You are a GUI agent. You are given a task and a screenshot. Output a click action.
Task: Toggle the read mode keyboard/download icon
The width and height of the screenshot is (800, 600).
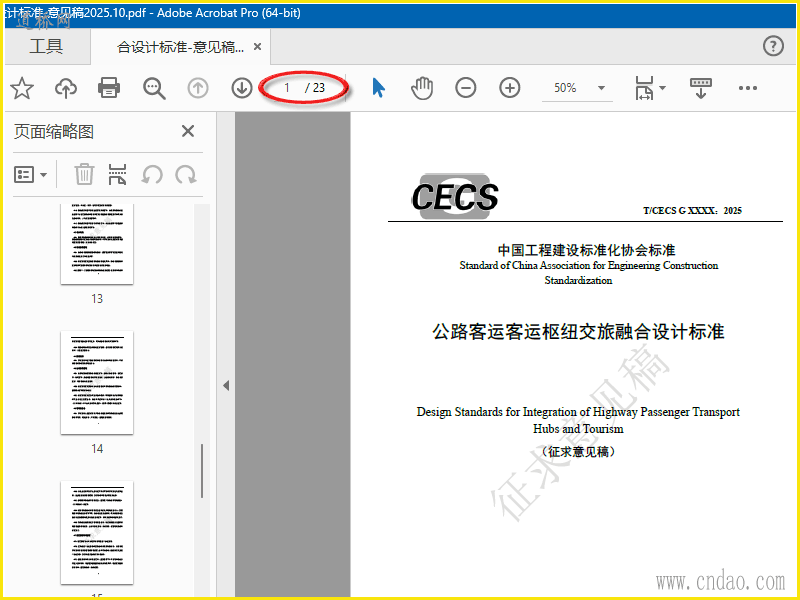click(701, 88)
